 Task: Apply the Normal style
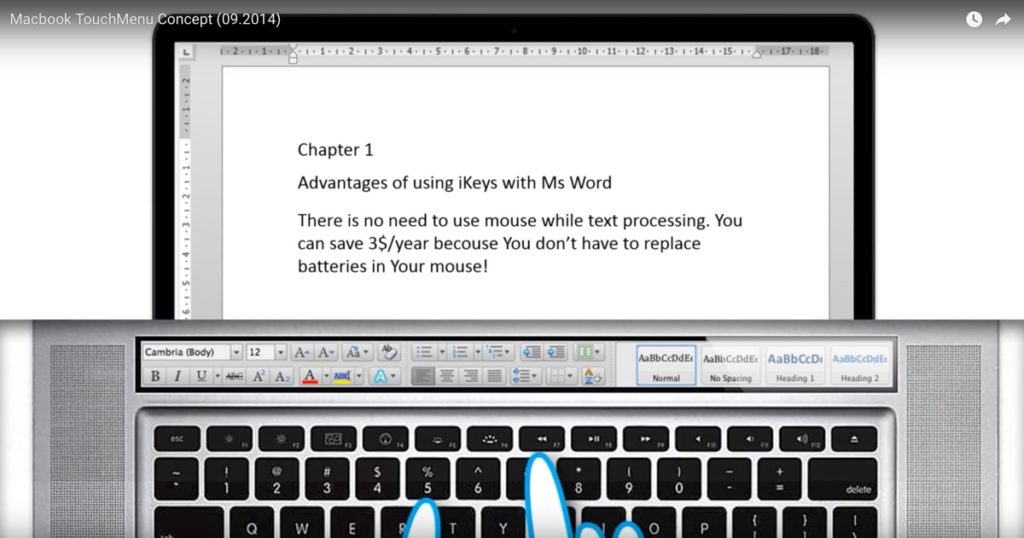666,365
